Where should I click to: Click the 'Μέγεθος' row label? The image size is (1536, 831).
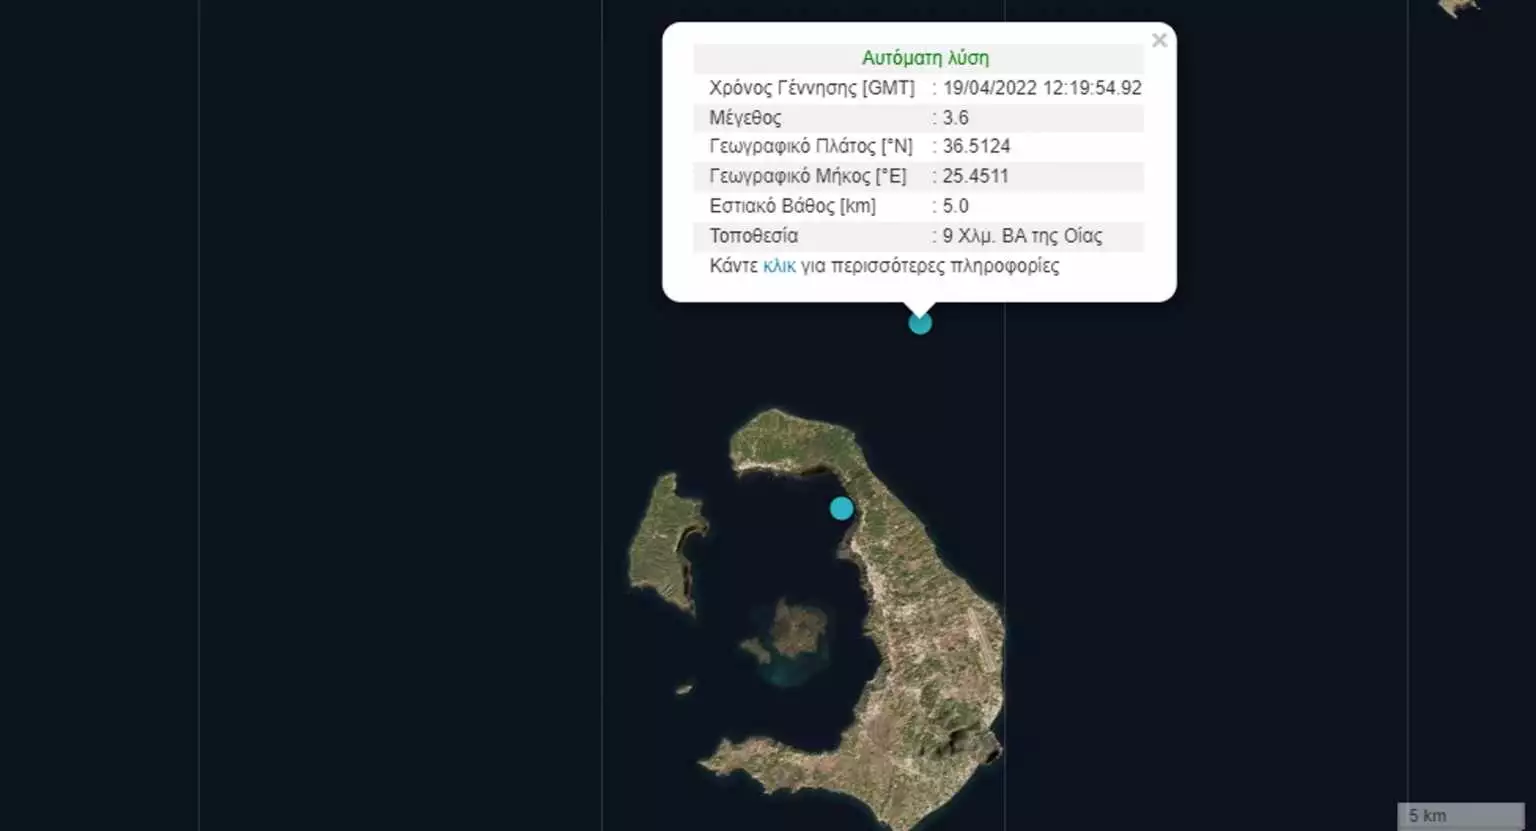[x=745, y=118]
